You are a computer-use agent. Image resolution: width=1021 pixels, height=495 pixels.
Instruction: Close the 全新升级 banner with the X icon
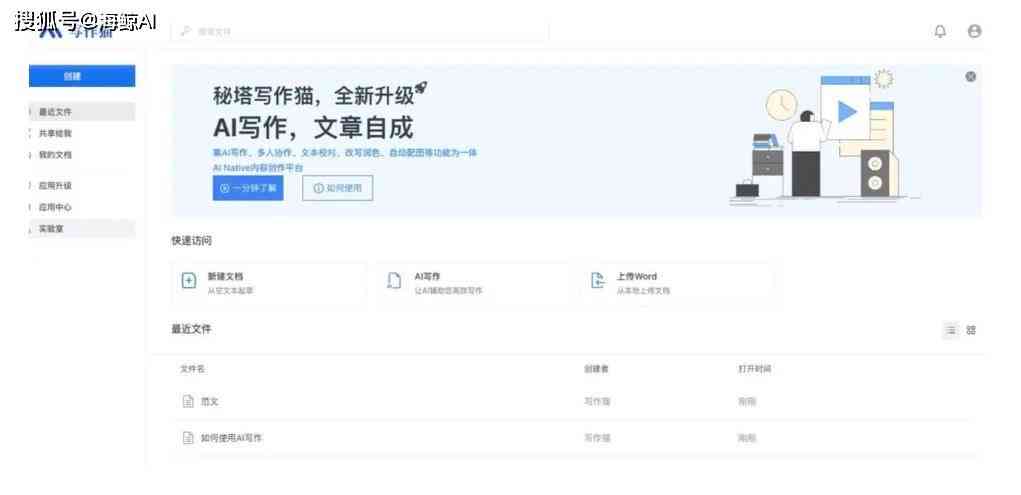970,76
